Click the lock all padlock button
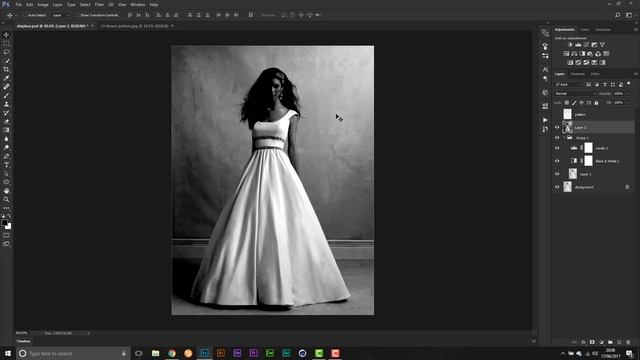The width and height of the screenshot is (640, 360). [x=596, y=102]
